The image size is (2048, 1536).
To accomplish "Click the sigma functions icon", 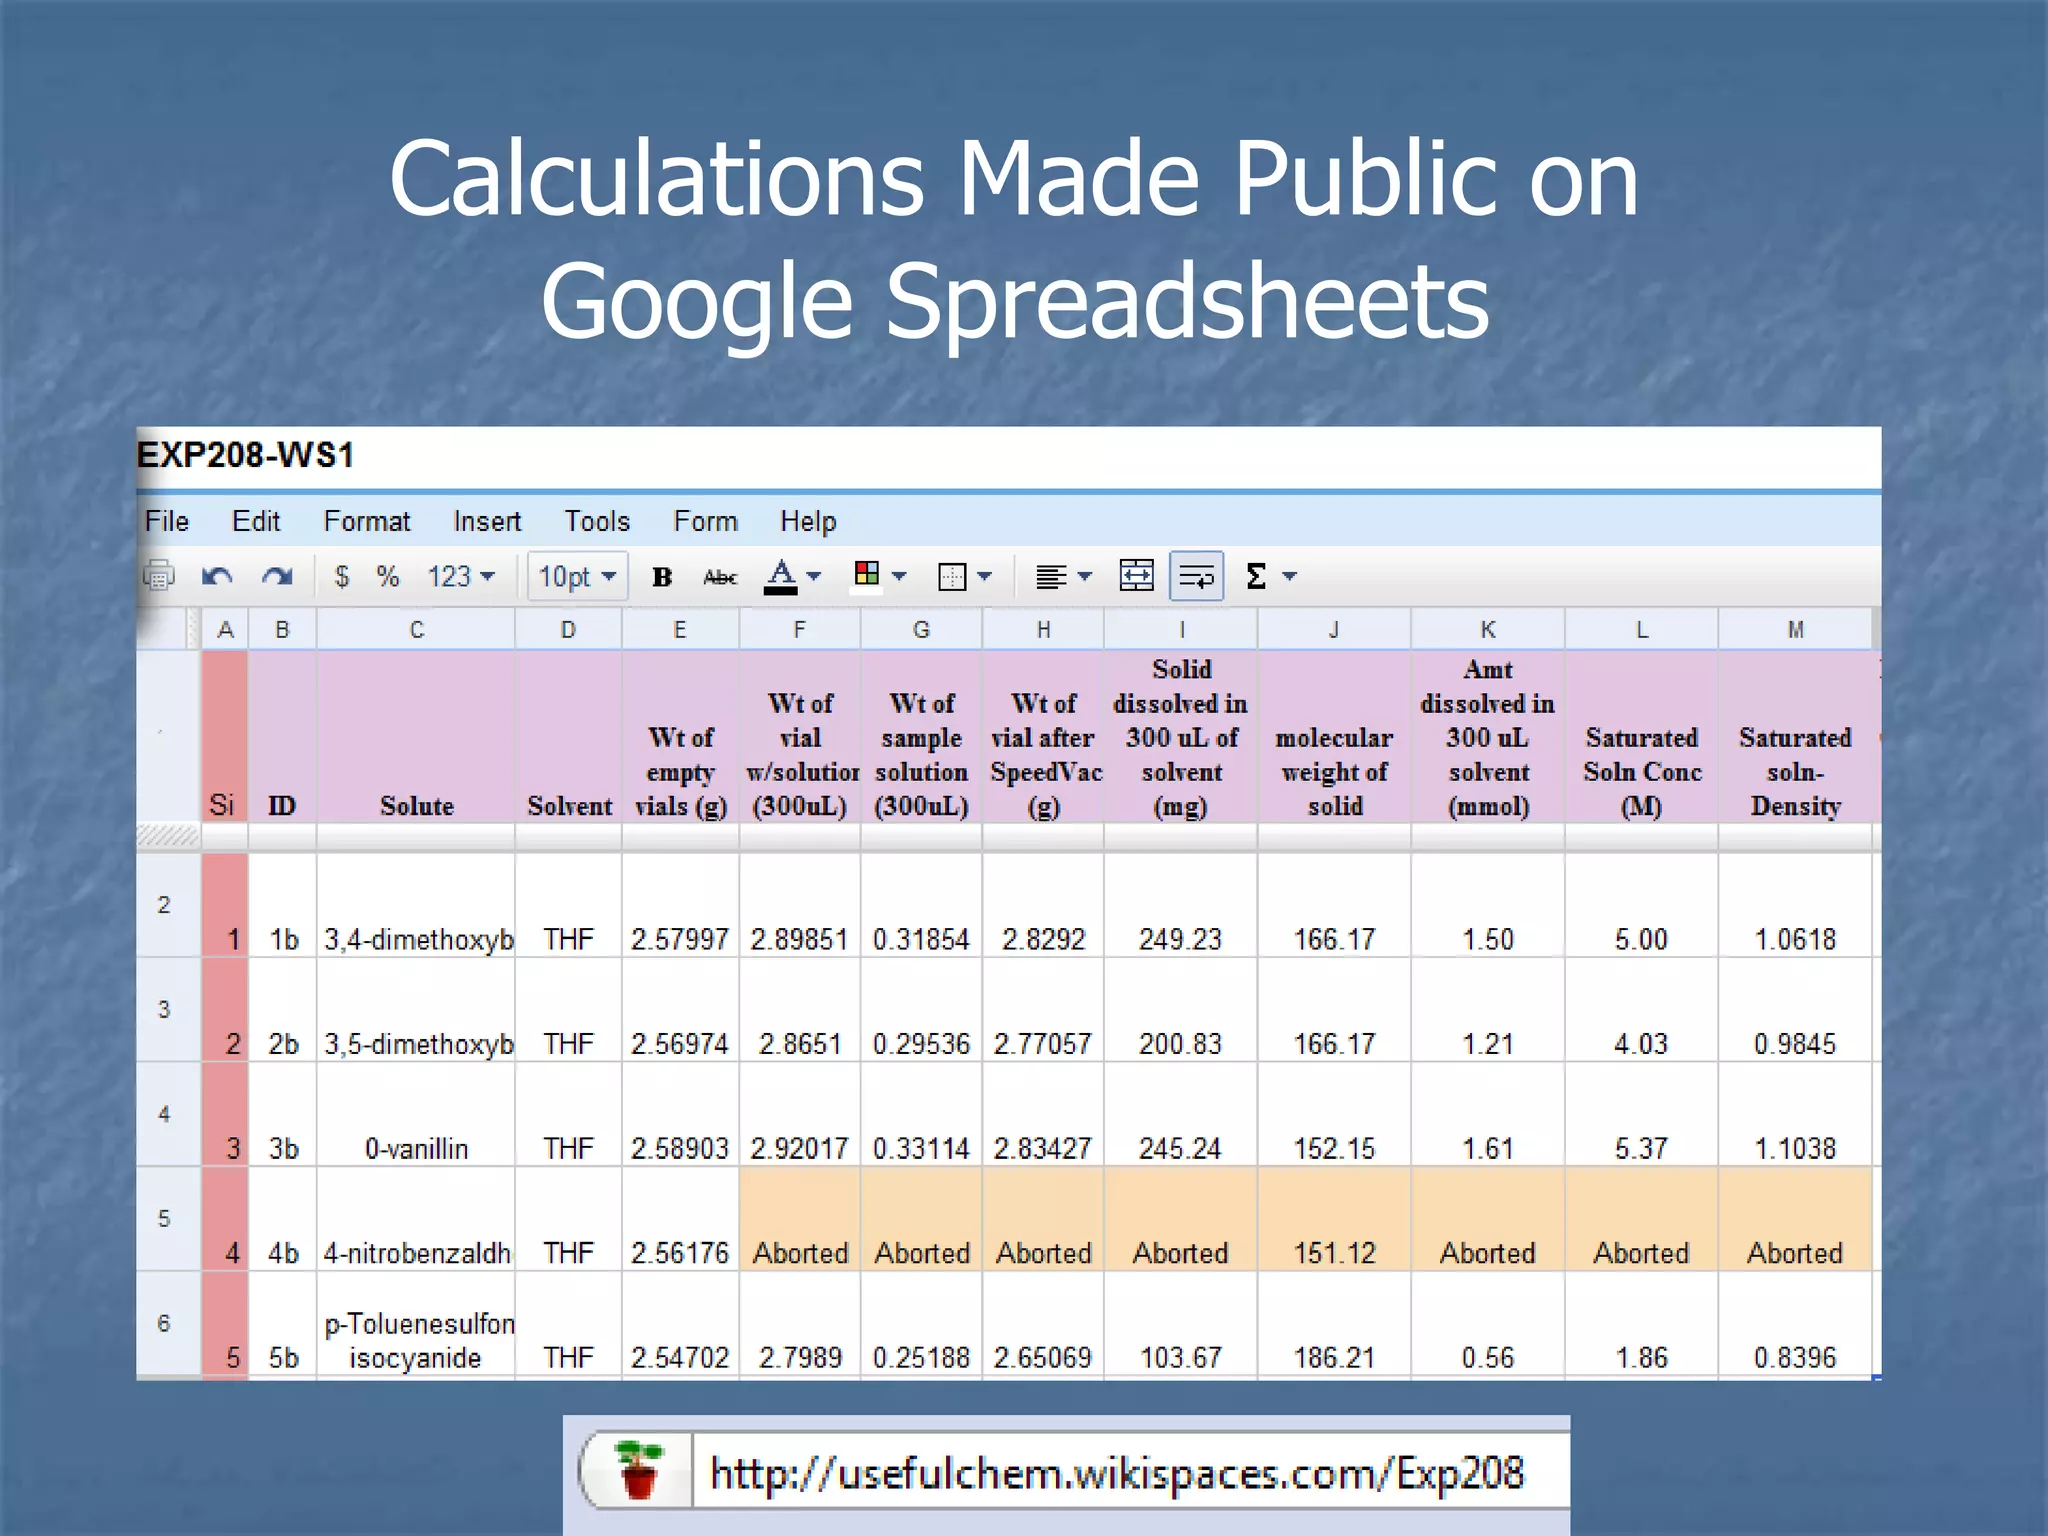I will (x=1257, y=576).
